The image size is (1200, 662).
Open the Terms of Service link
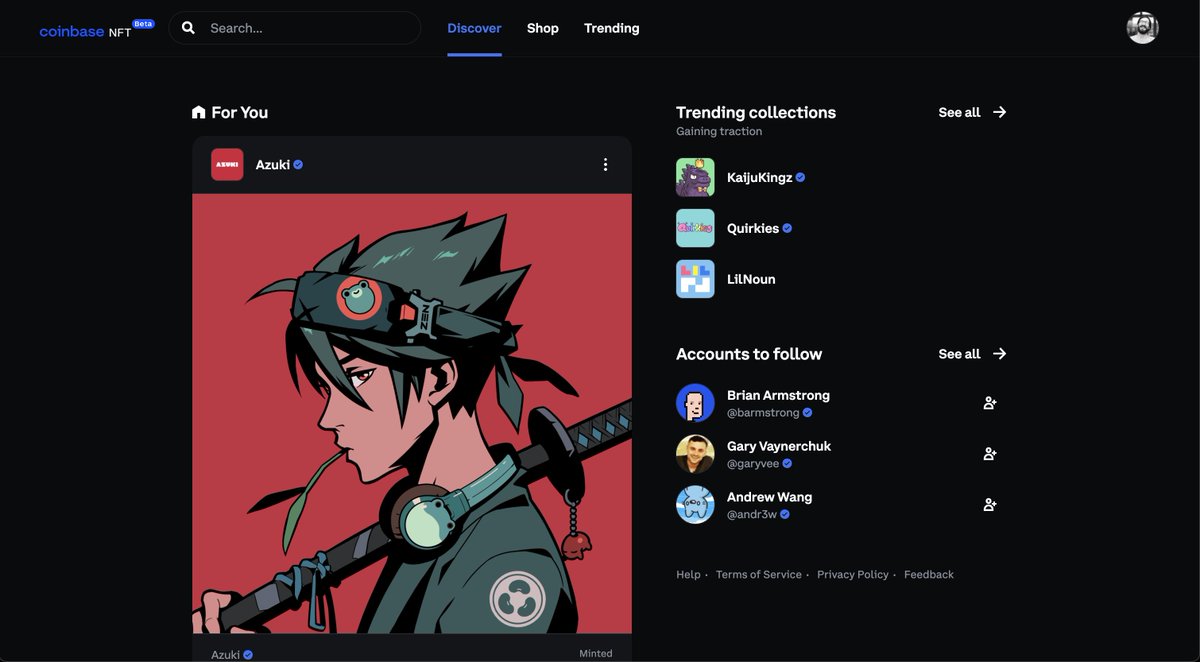point(759,574)
